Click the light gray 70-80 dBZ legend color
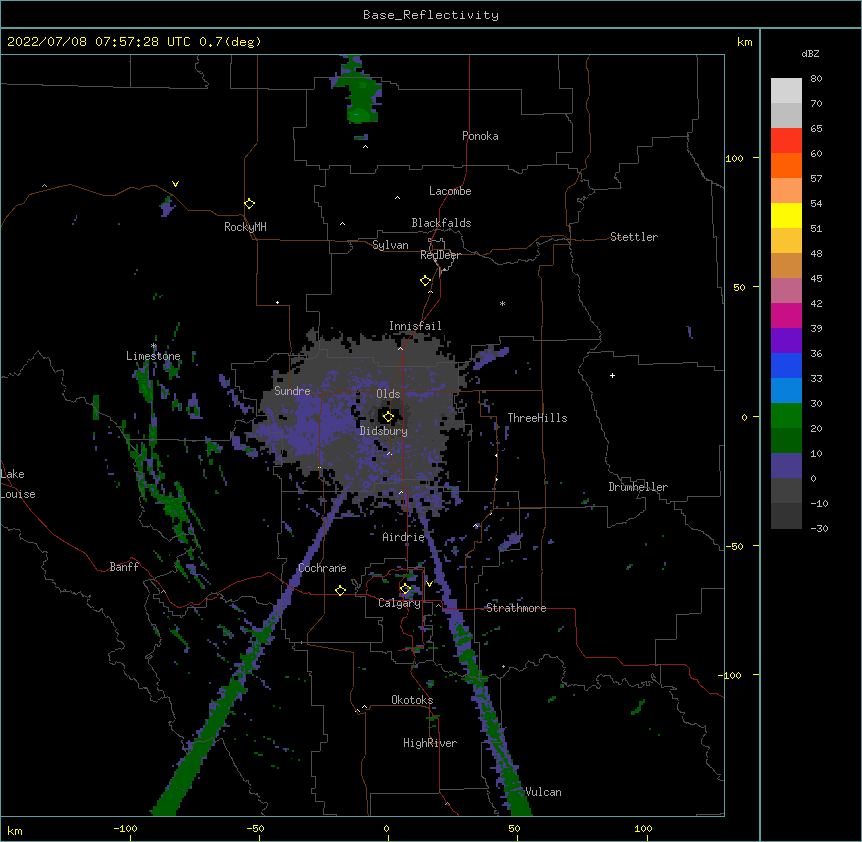The height and width of the screenshot is (842, 862). coord(786,91)
